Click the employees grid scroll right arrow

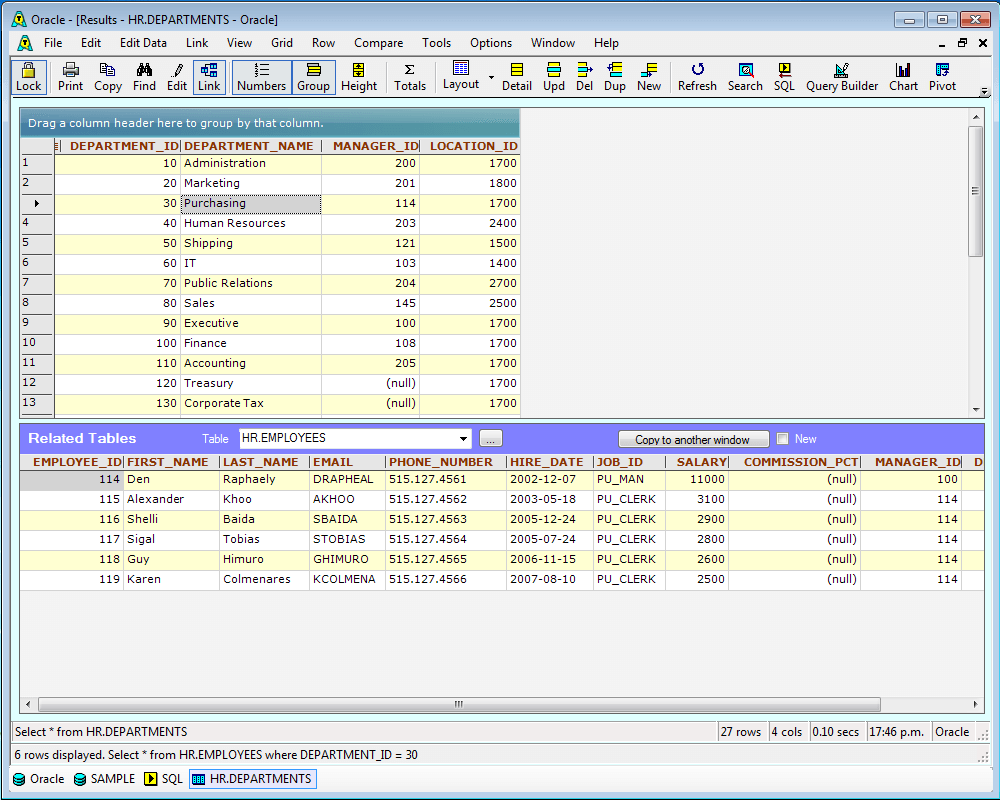pos(976,704)
